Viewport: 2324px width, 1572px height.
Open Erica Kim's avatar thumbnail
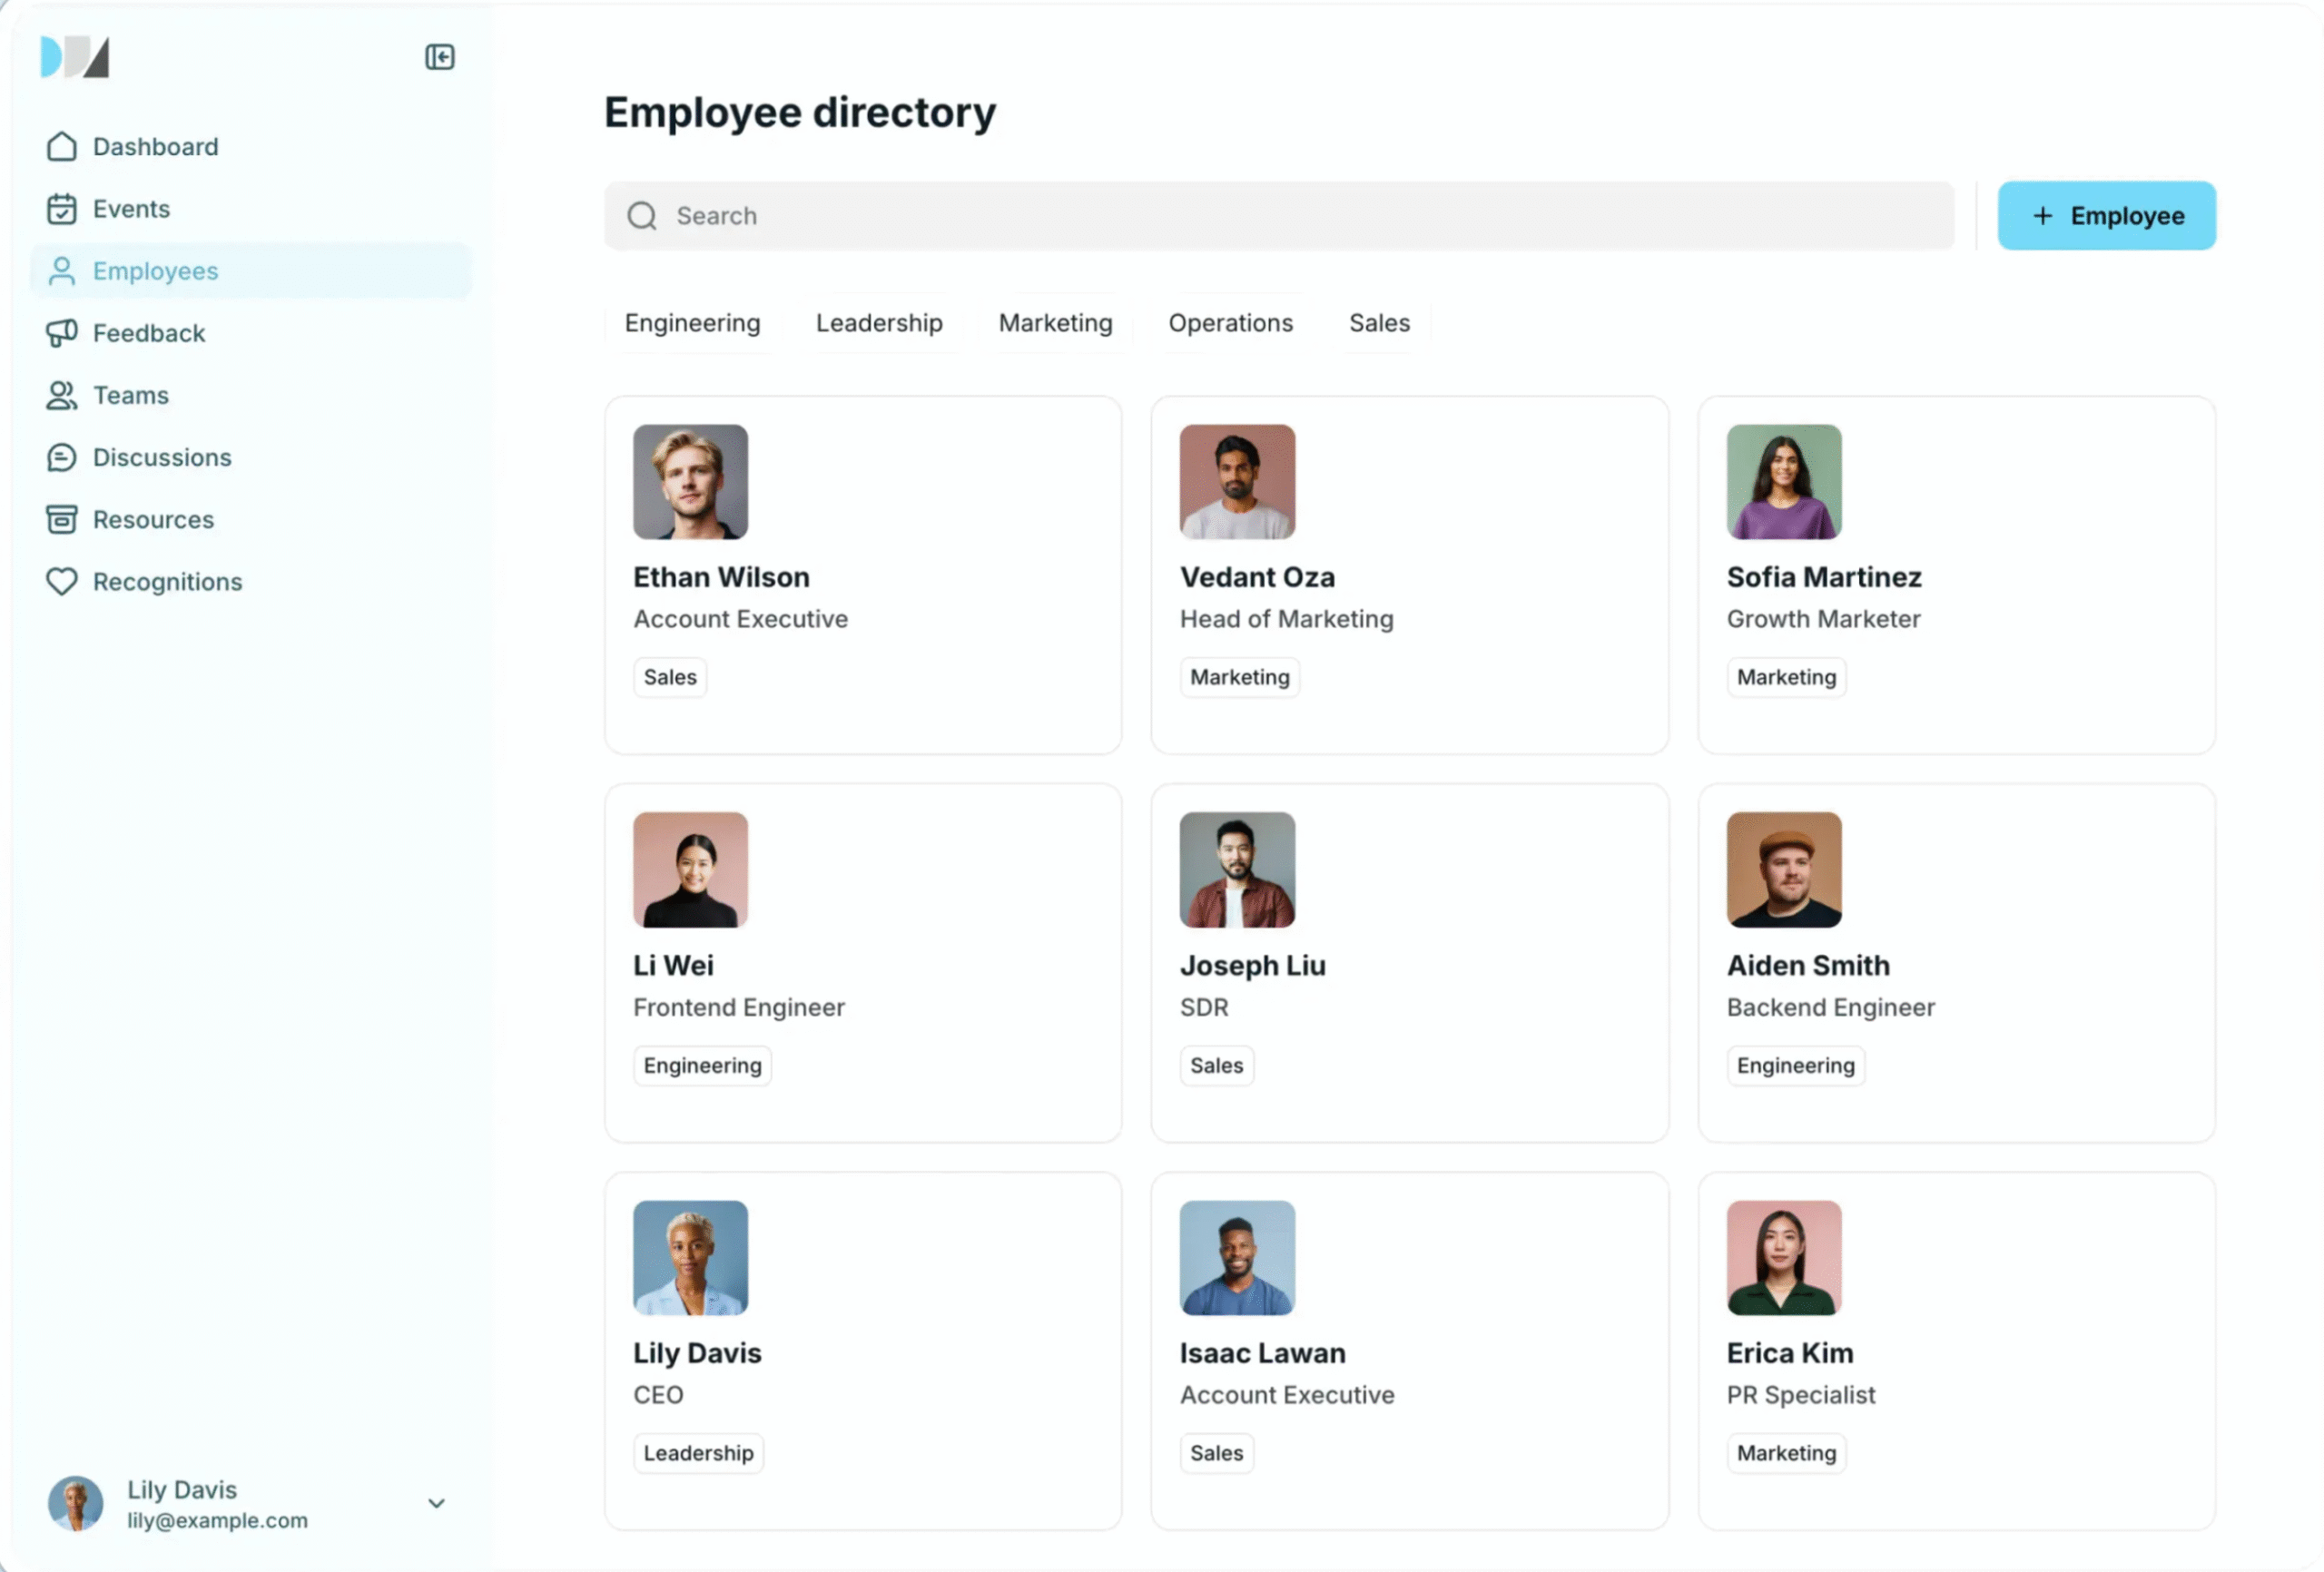tap(1783, 1258)
